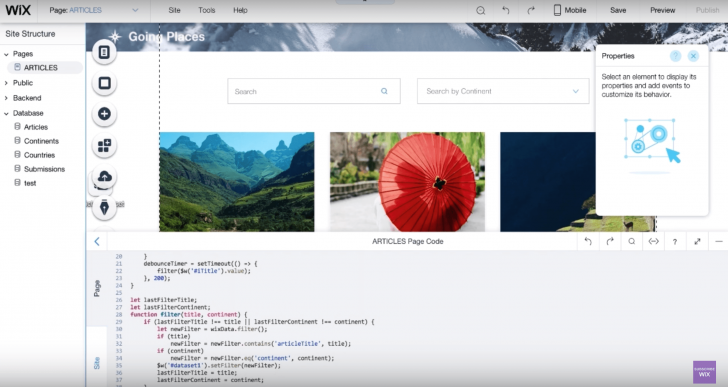
Task: Click the Articles collection icon
Action: tap(17, 127)
